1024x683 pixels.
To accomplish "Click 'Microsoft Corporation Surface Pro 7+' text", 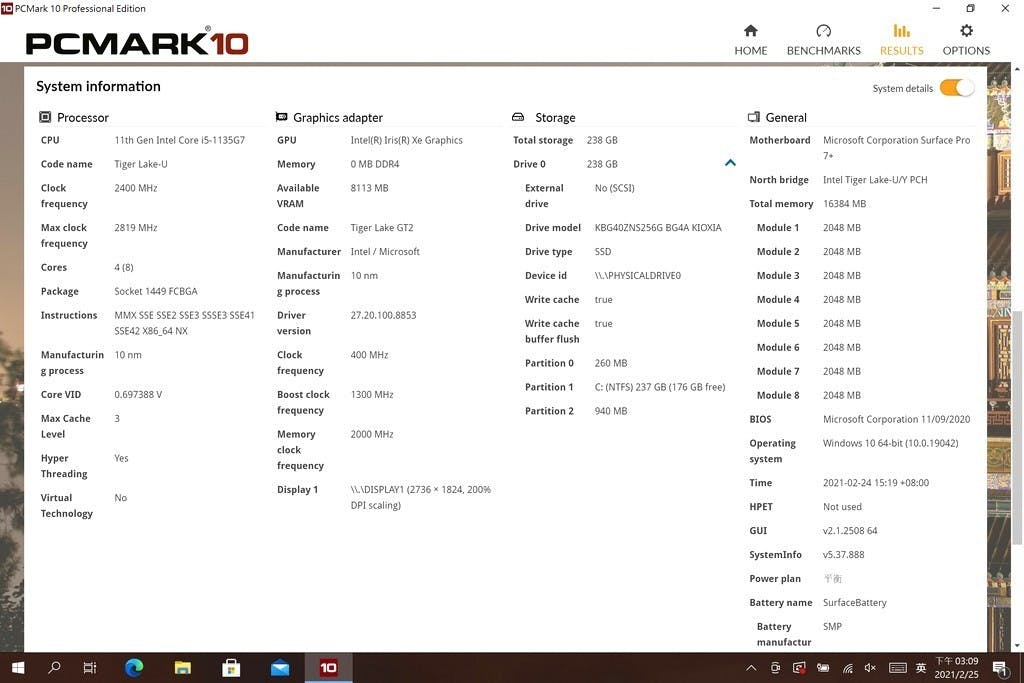I will tap(896, 148).
